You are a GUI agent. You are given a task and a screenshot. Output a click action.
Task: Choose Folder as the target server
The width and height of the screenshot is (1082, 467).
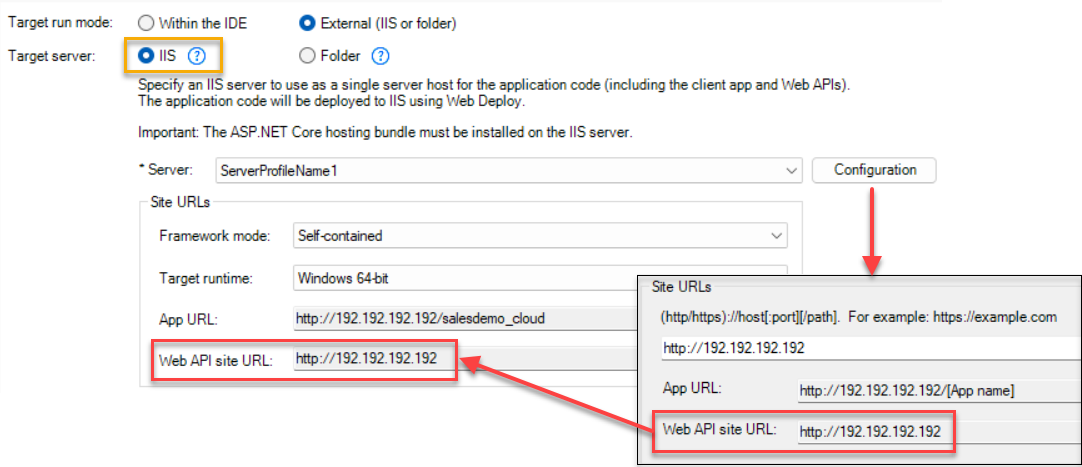[x=309, y=56]
